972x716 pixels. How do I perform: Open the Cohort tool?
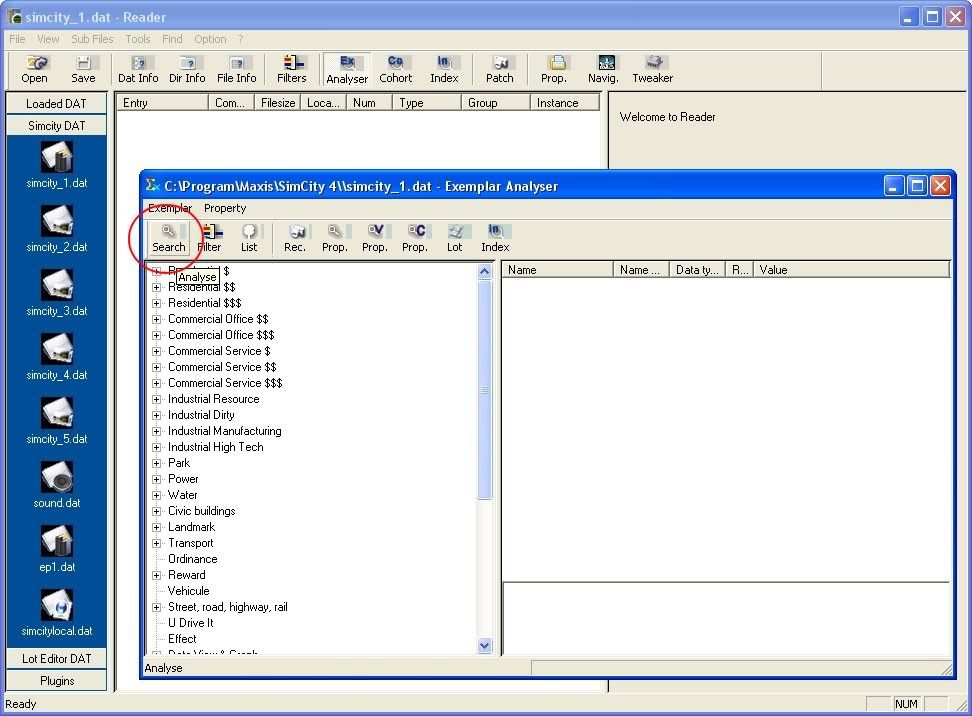tap(395, 69)
